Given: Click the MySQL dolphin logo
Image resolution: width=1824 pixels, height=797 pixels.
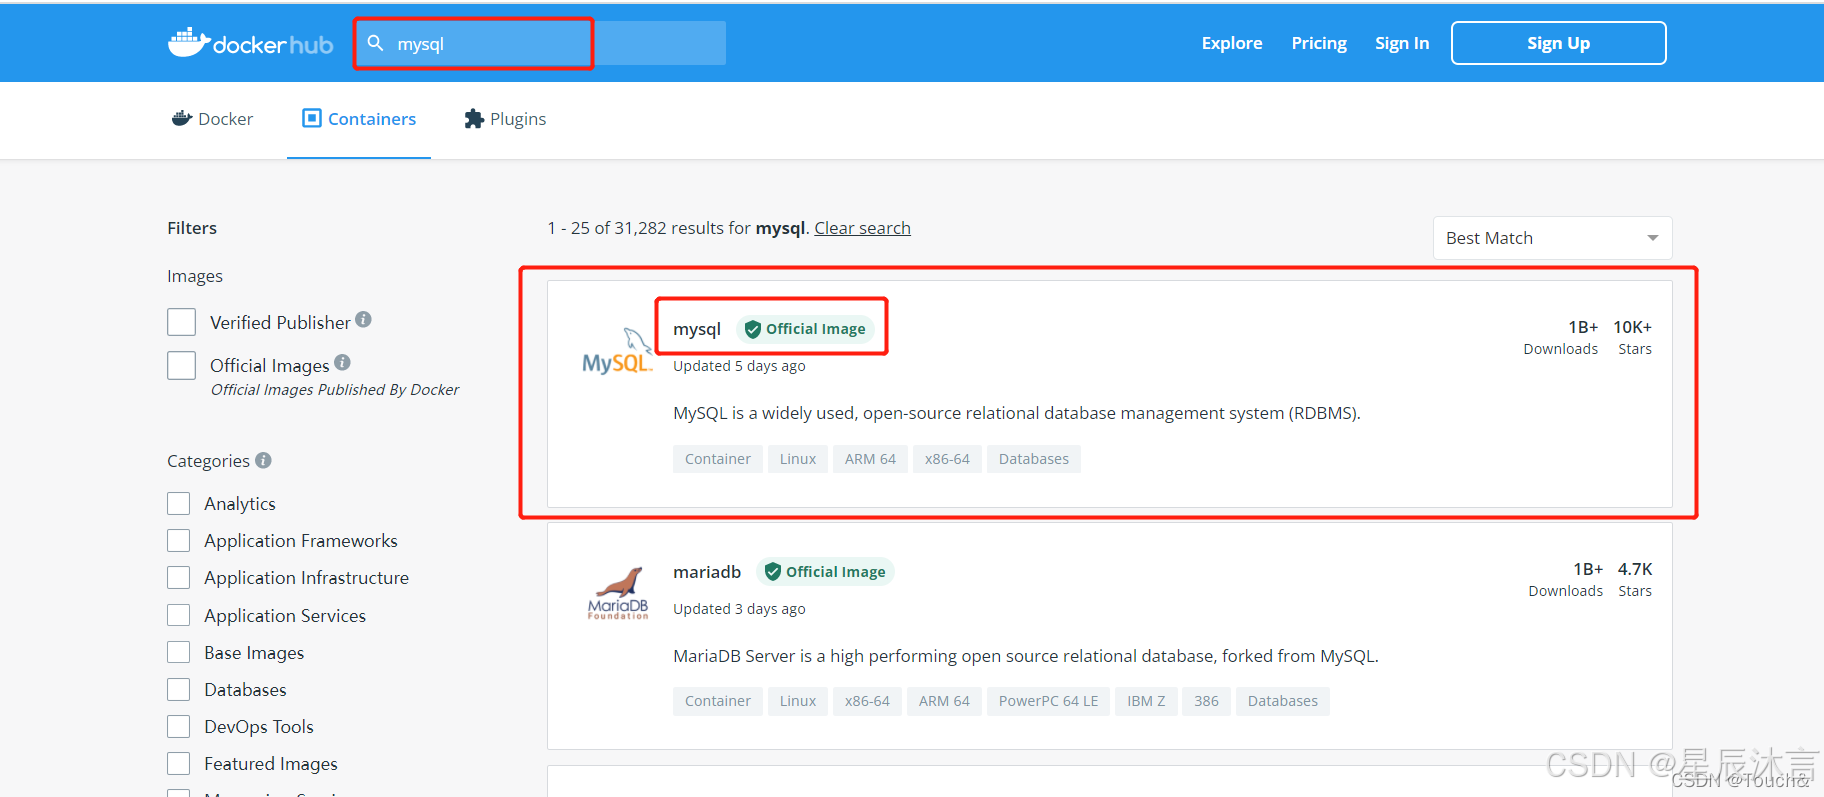Looking at the screenshot, I should point(617,351).
